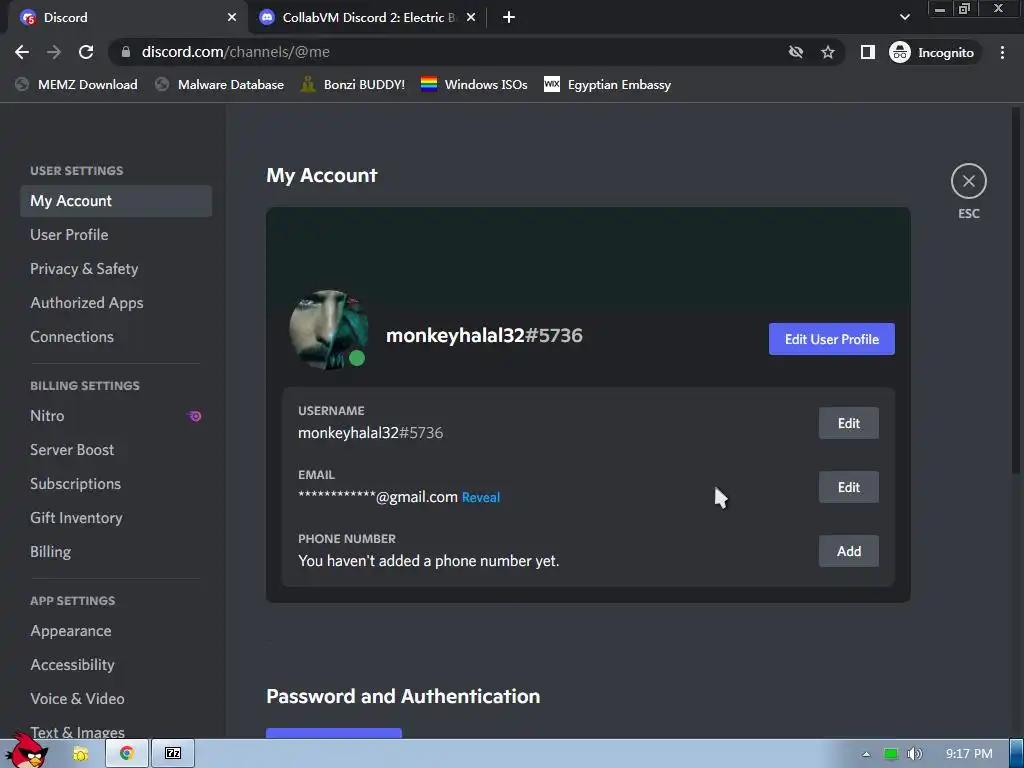Show hidden tray icons arrow

[866, 754]
